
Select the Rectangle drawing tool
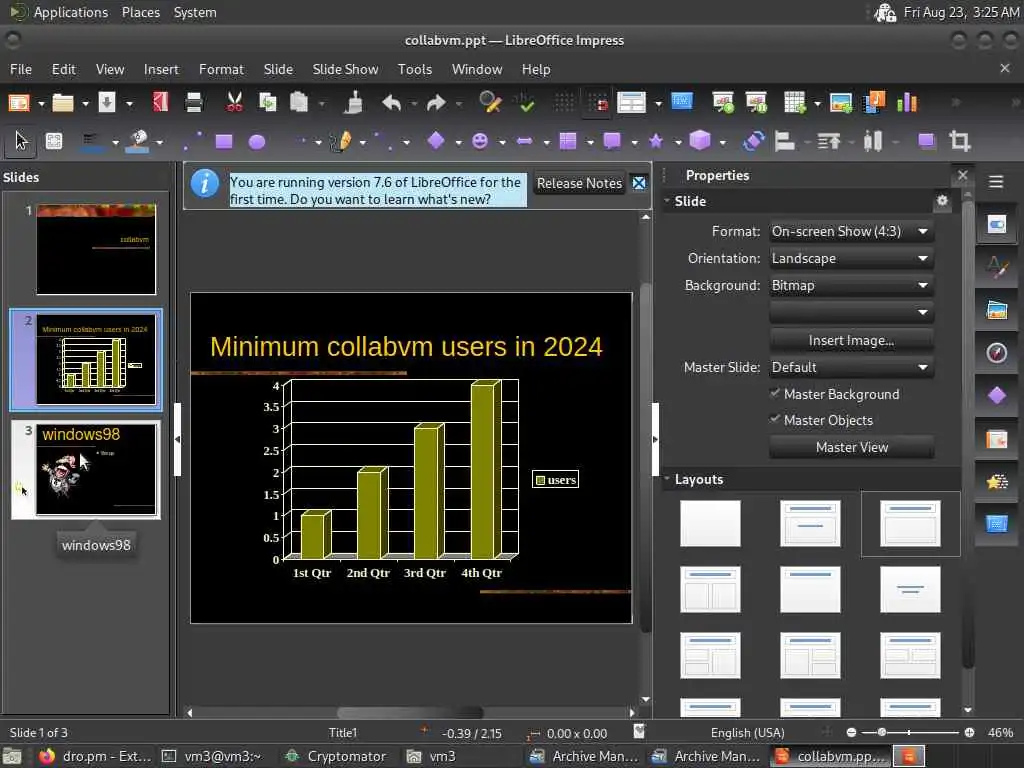[x=224, y=141]
